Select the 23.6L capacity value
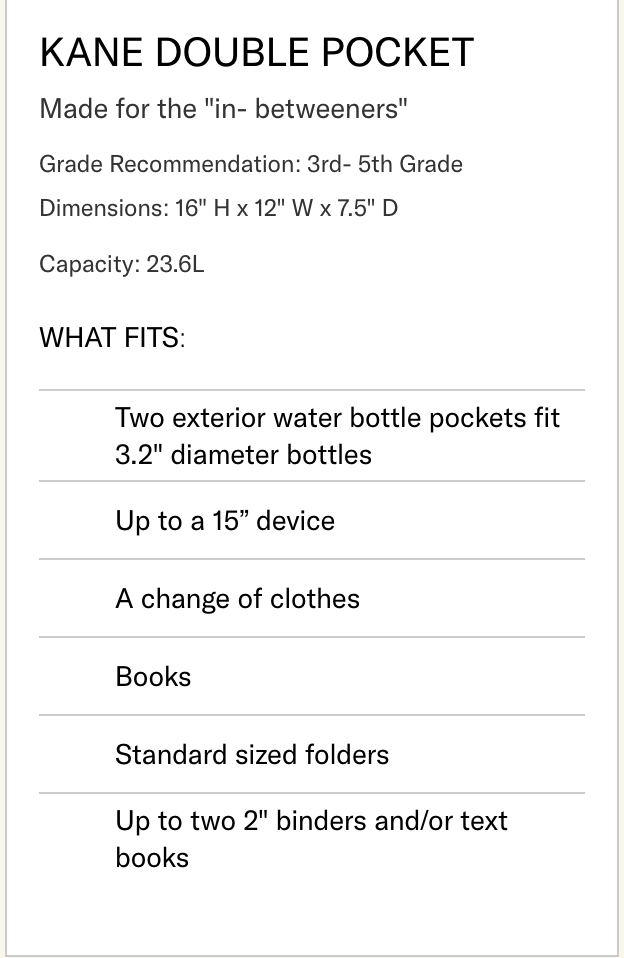 175,265
